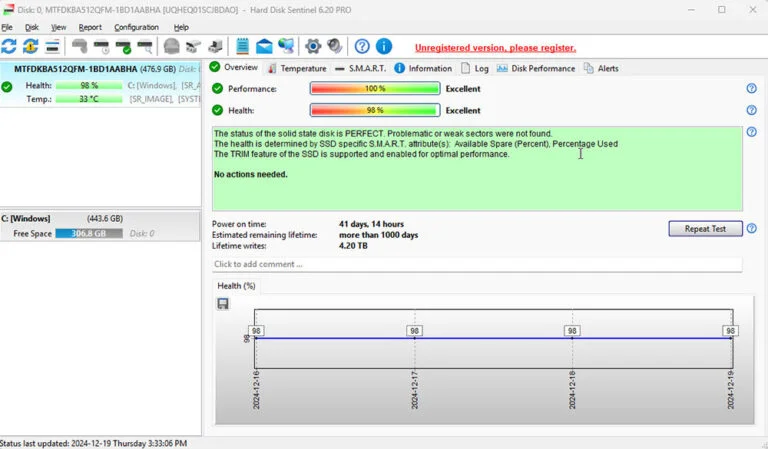This screenshot has height=449, width=768.
Task: Open the Report menu
Action: click(90, 27)
